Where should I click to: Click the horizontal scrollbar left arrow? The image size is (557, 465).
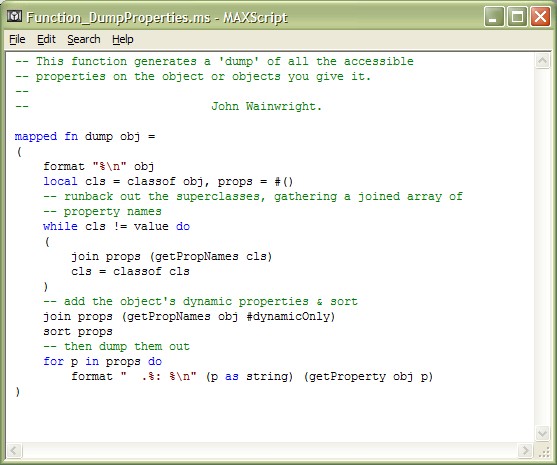coord(14,451)
